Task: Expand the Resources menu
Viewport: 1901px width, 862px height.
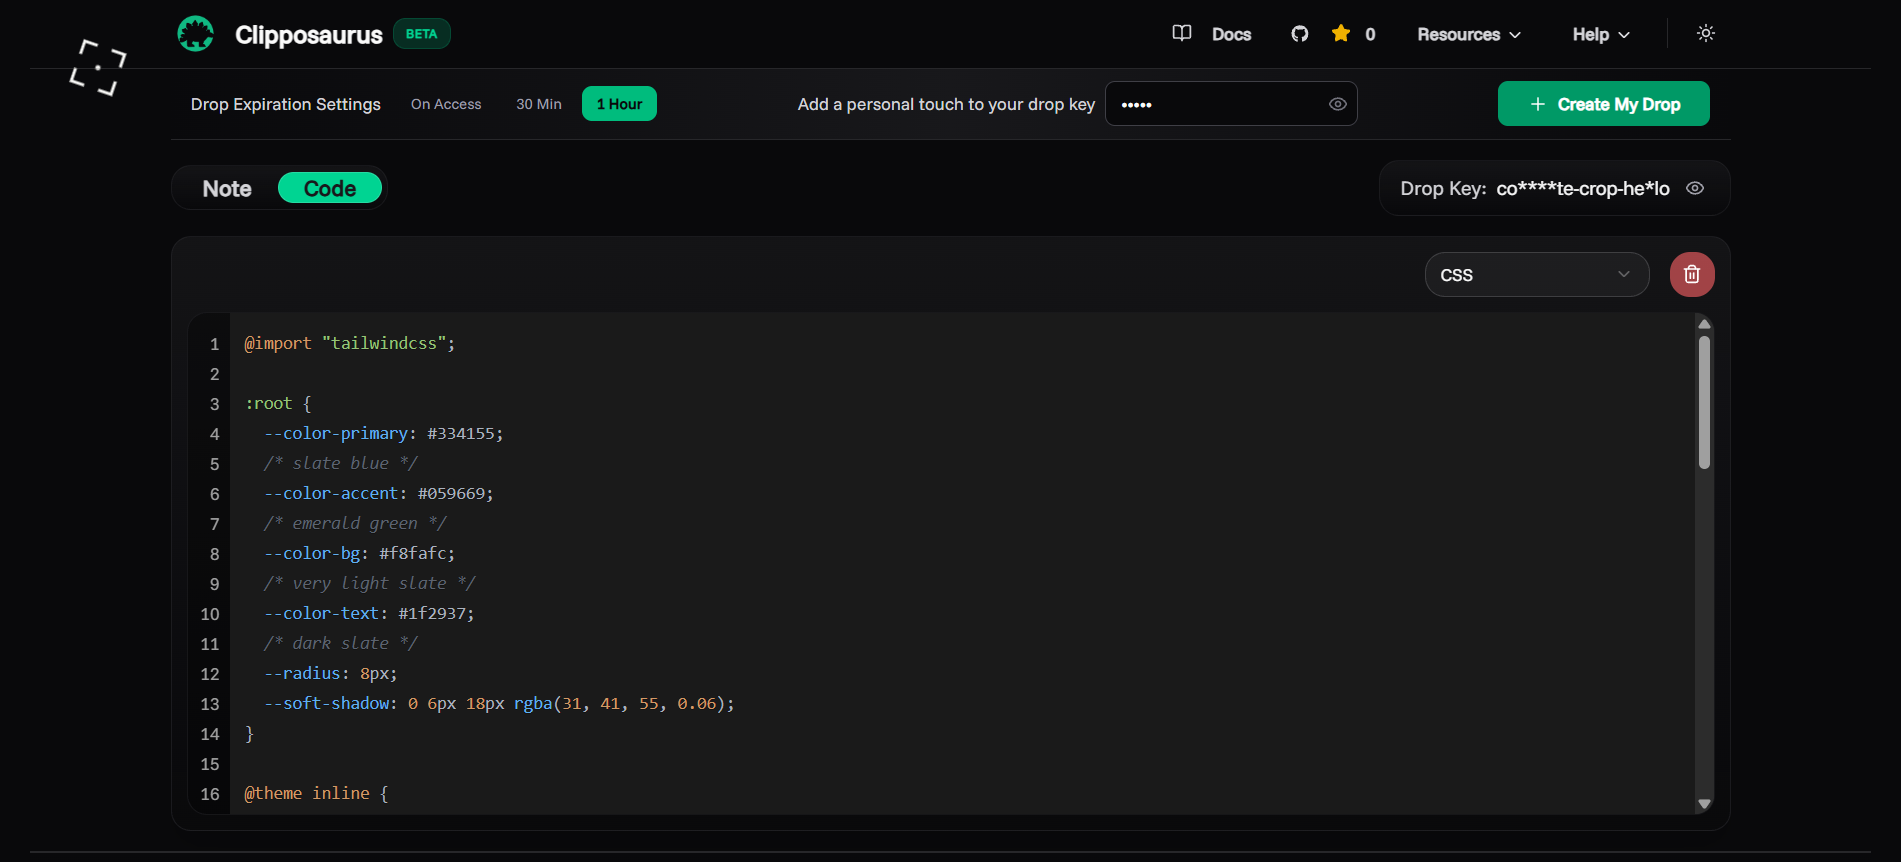Action: [x=1469, y=34]
